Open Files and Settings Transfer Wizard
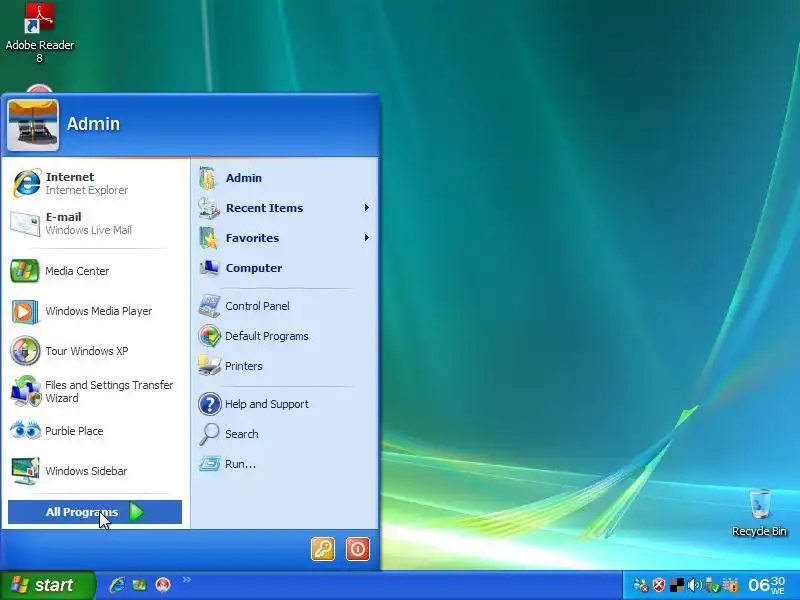This screenshot has width=800, height=600. pyautogui.click(x=95, y=391)
